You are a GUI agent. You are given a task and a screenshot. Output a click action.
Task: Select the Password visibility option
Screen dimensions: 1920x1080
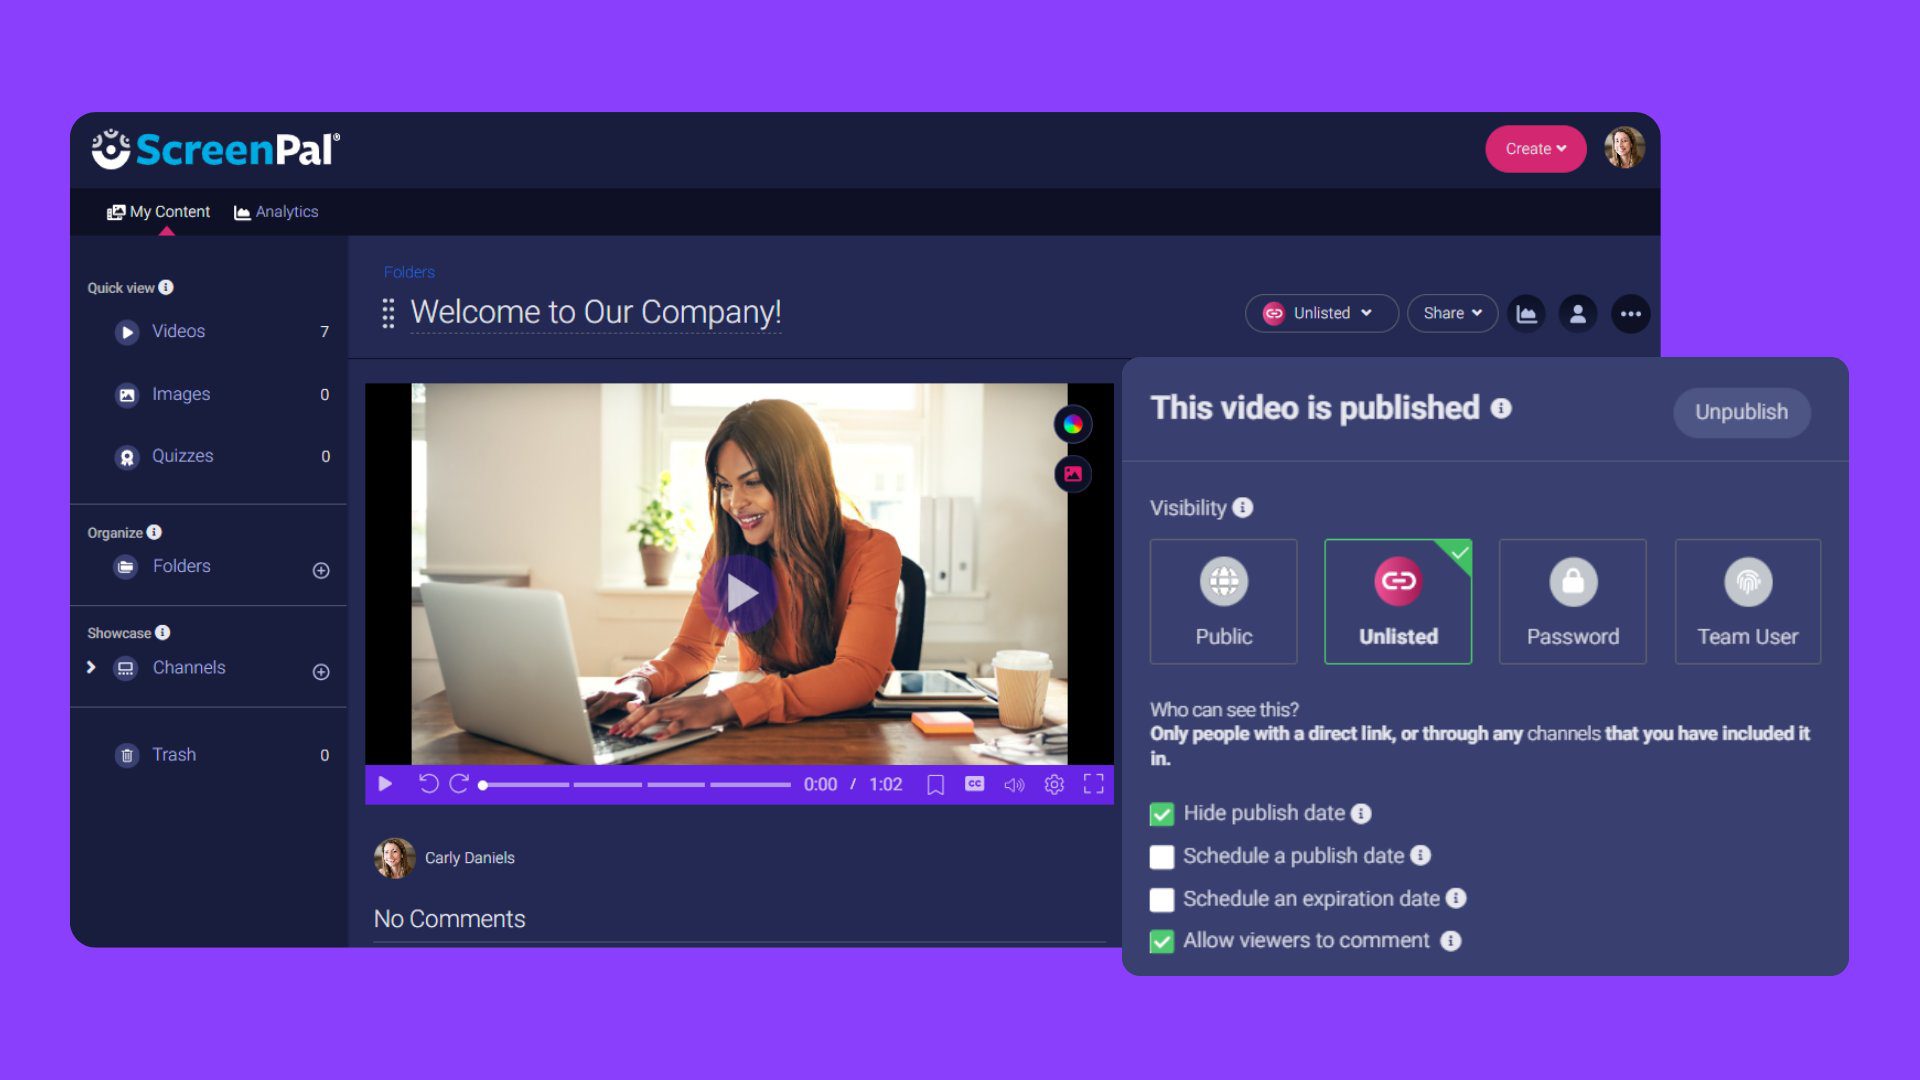click(x=1572, y=600)
